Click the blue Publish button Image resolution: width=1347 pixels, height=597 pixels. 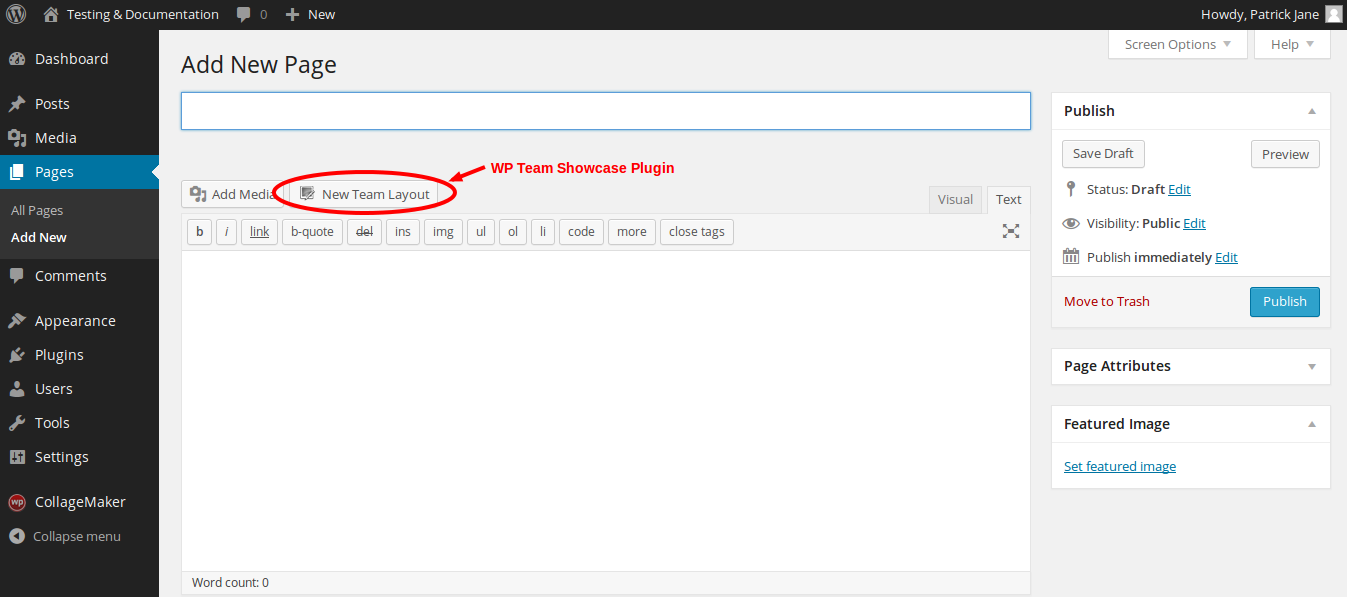[1285, 301]
